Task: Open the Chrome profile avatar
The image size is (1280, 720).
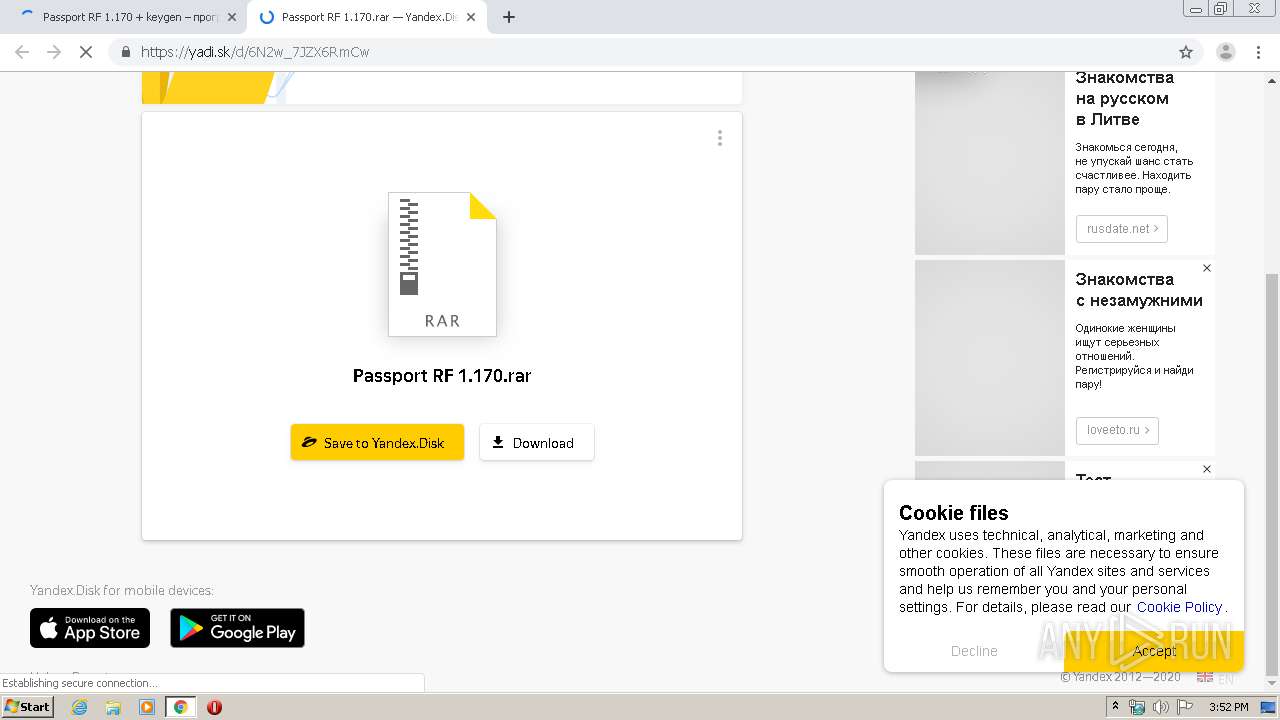Action: pyautogui.click(x=1226, y=52)
